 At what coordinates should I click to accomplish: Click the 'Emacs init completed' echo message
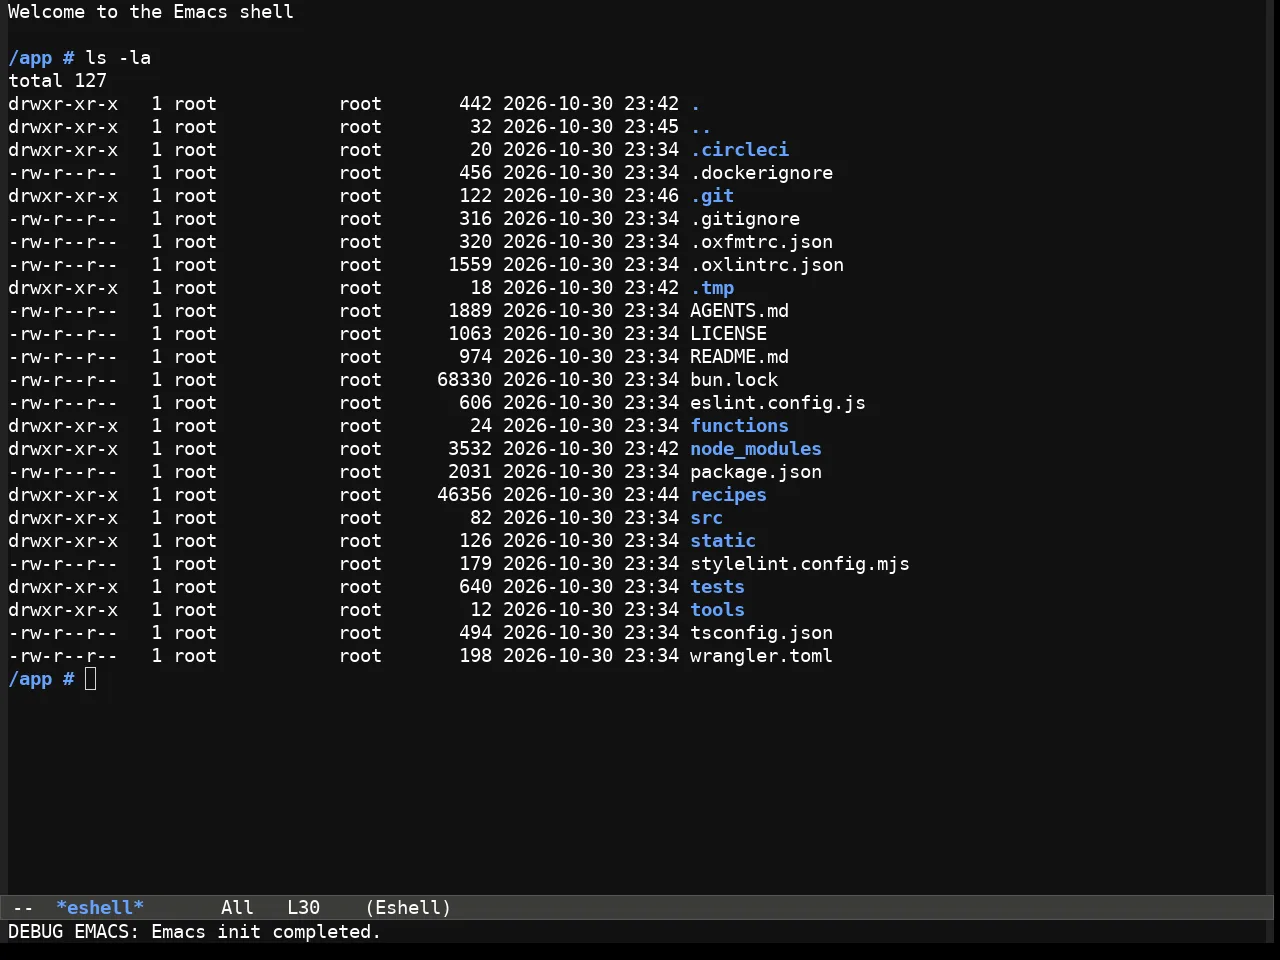point(266,932)
